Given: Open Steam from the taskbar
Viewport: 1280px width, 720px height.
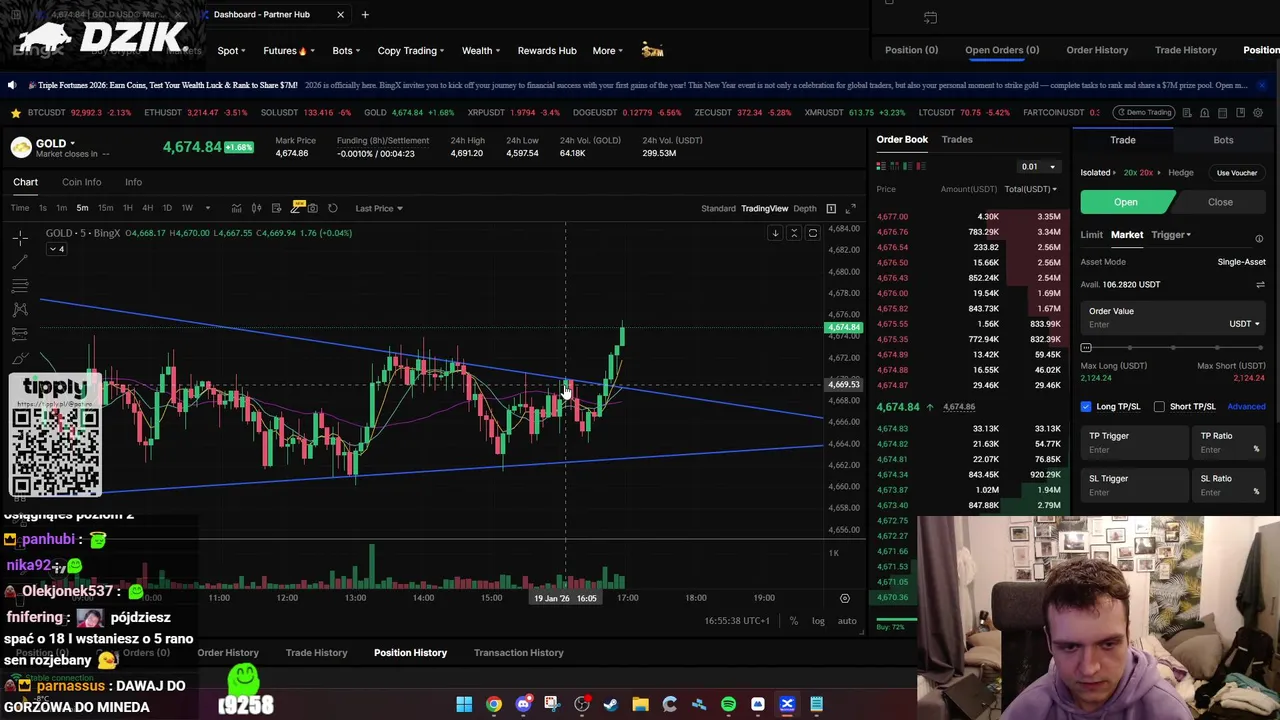Looking at the screenshot, I should pos(611,704).
